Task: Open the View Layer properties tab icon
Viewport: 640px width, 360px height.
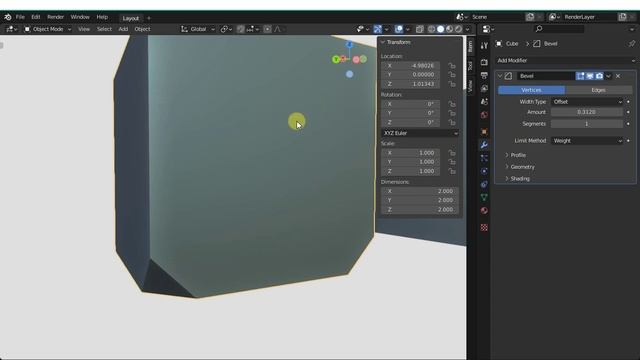Action: click(x=484, y=88)
